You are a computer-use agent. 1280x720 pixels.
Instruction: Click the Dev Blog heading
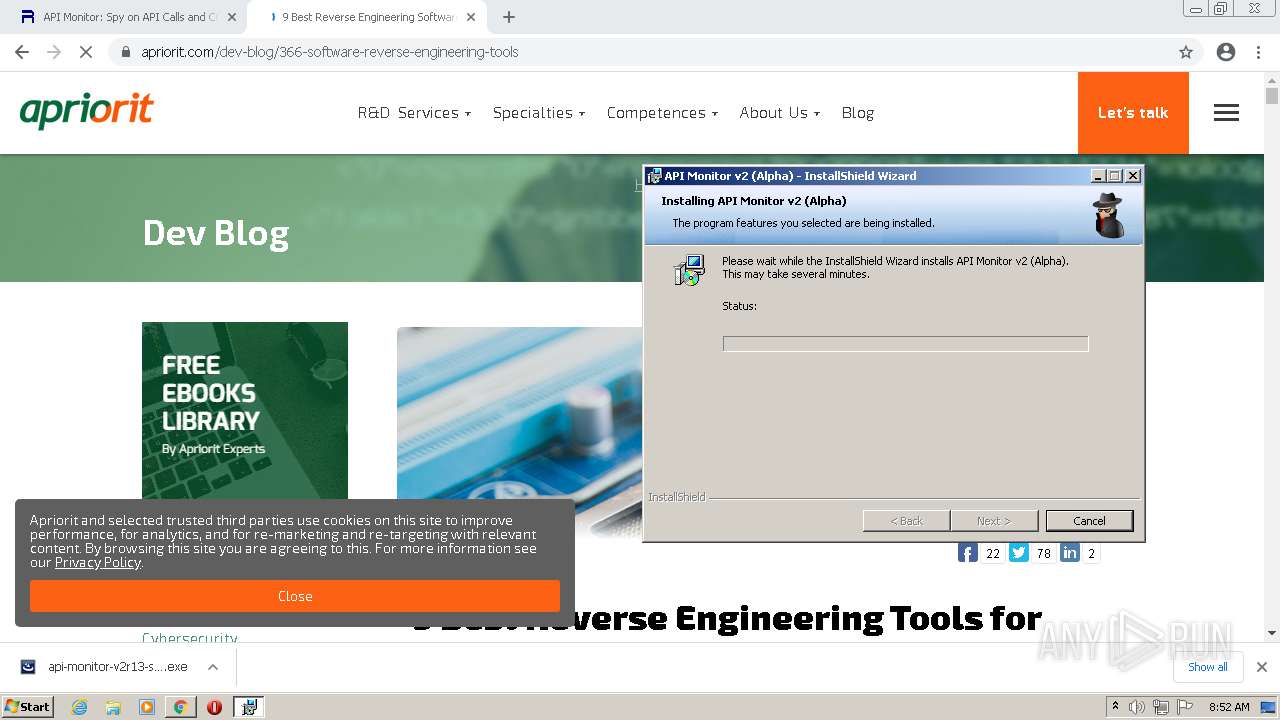(x=216, y=233)
